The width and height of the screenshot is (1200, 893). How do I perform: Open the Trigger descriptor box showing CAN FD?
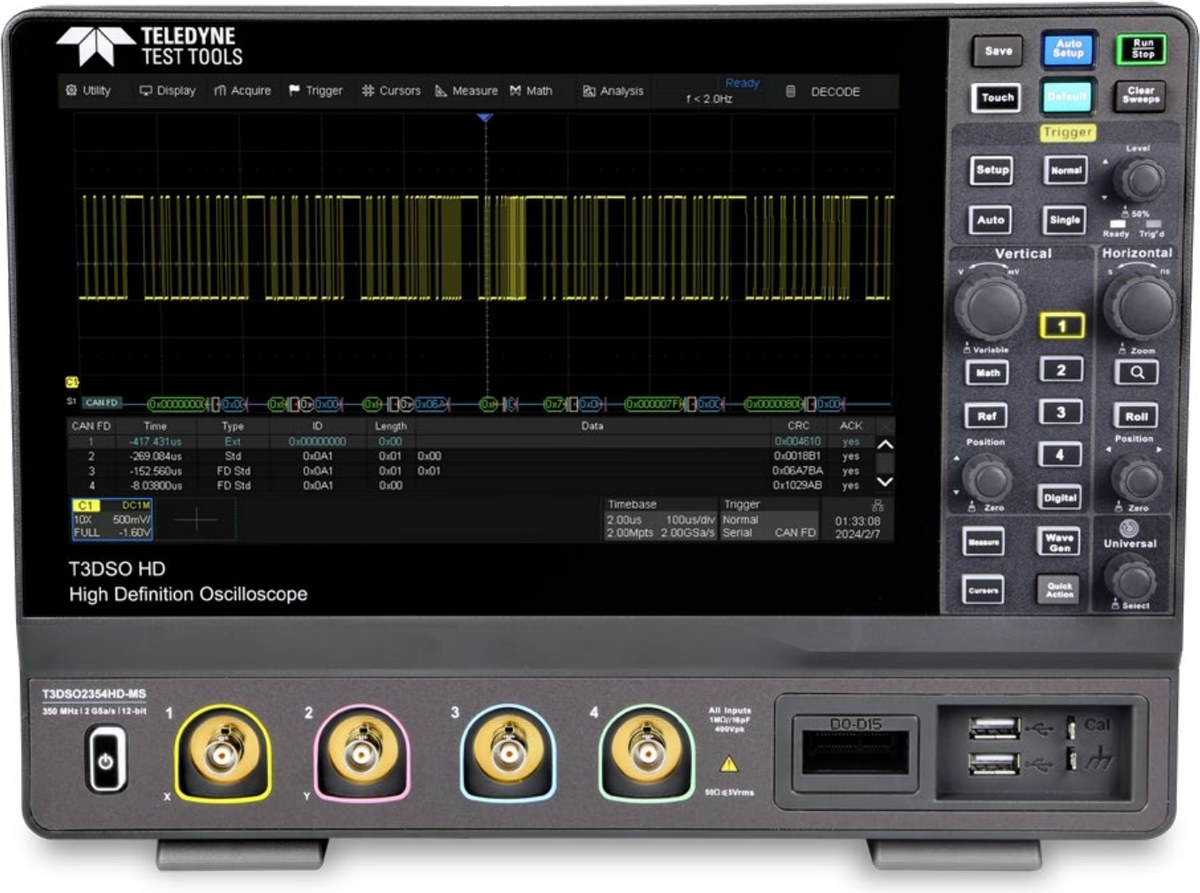pyautogui.click(x=769, y=519)
